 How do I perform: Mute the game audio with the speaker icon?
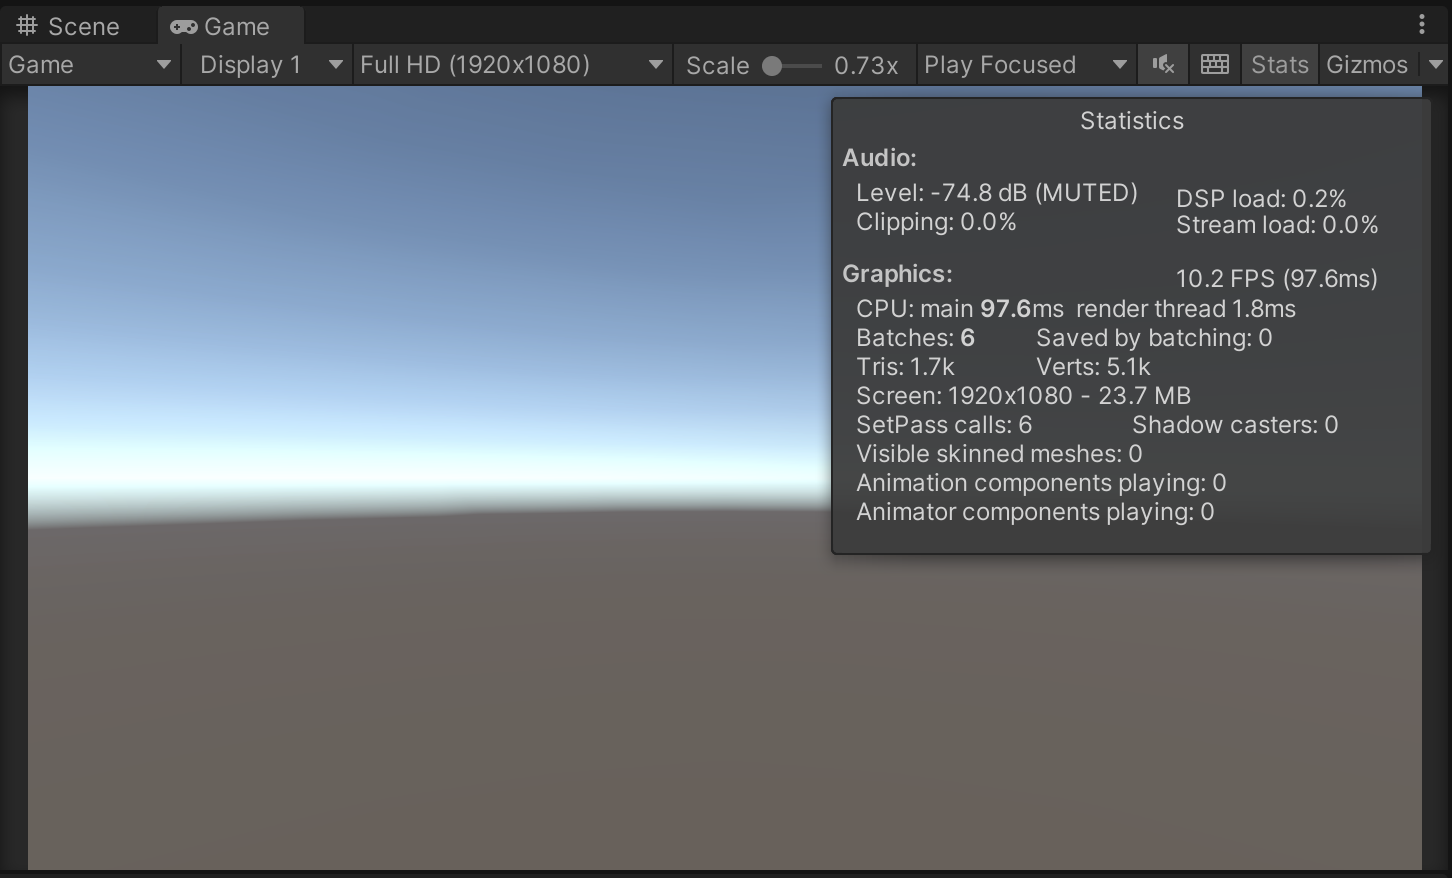pos(1162,65)
